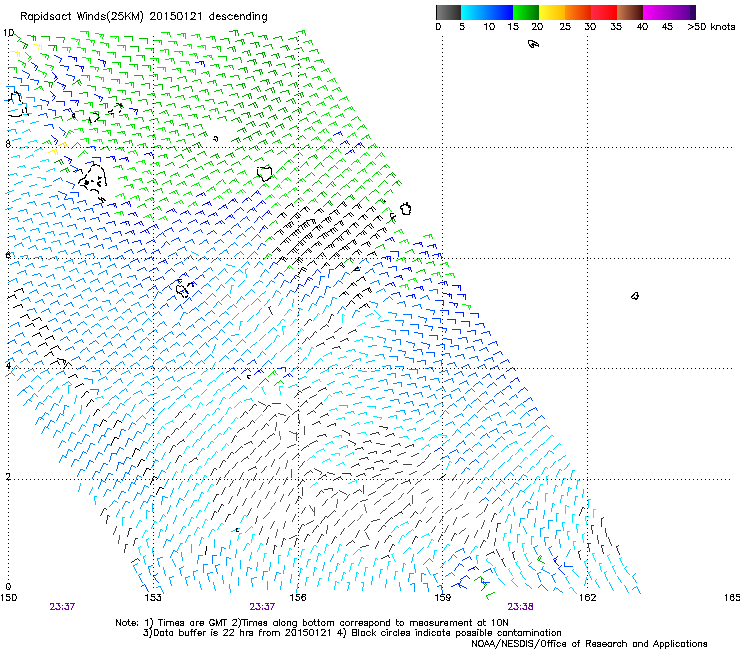The height and width of the screenshot is (650, 740).
Task: Click the gray 0-5 knots color swatch
Action: (448, 12)
